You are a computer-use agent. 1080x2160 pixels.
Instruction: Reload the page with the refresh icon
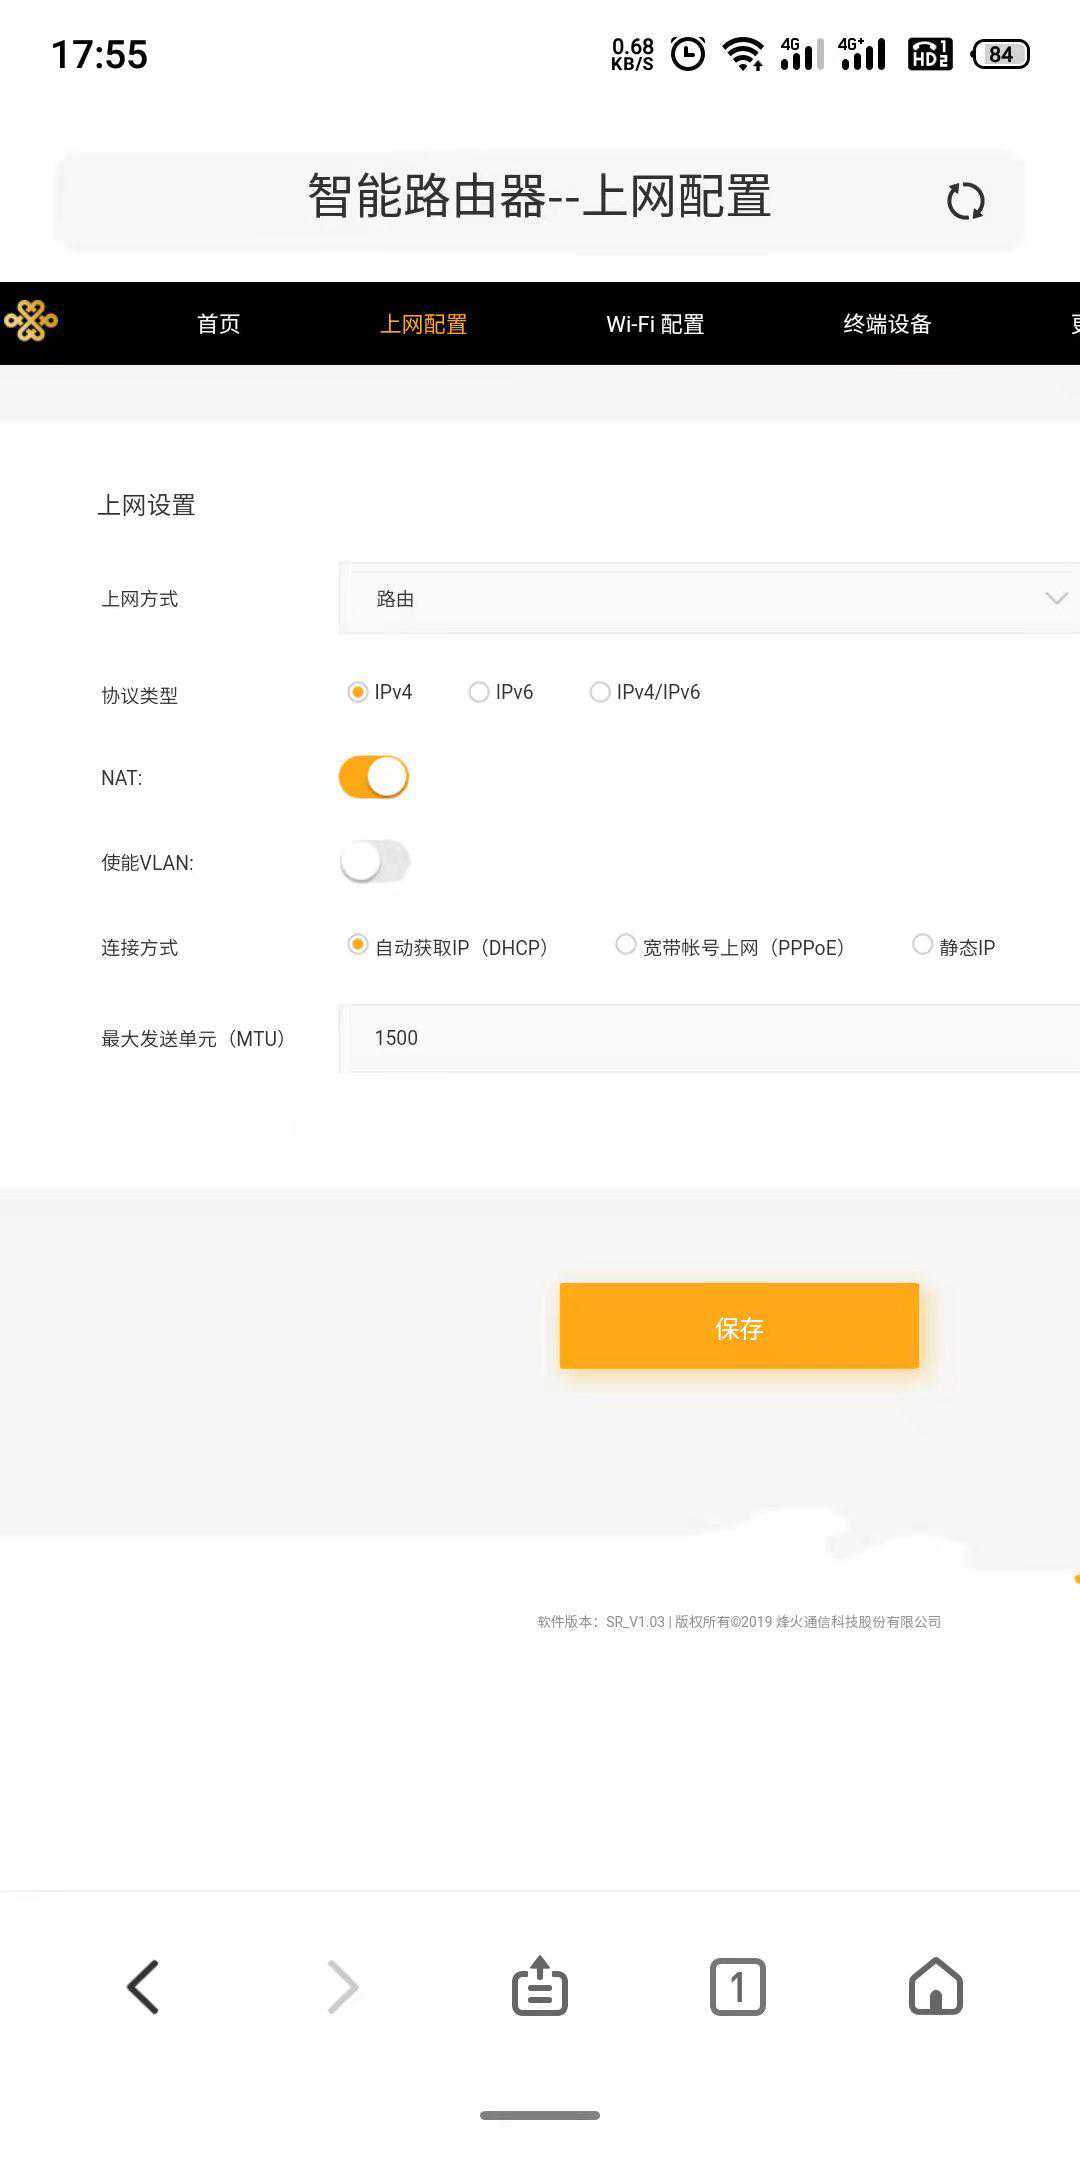click(x=965, y=201)
